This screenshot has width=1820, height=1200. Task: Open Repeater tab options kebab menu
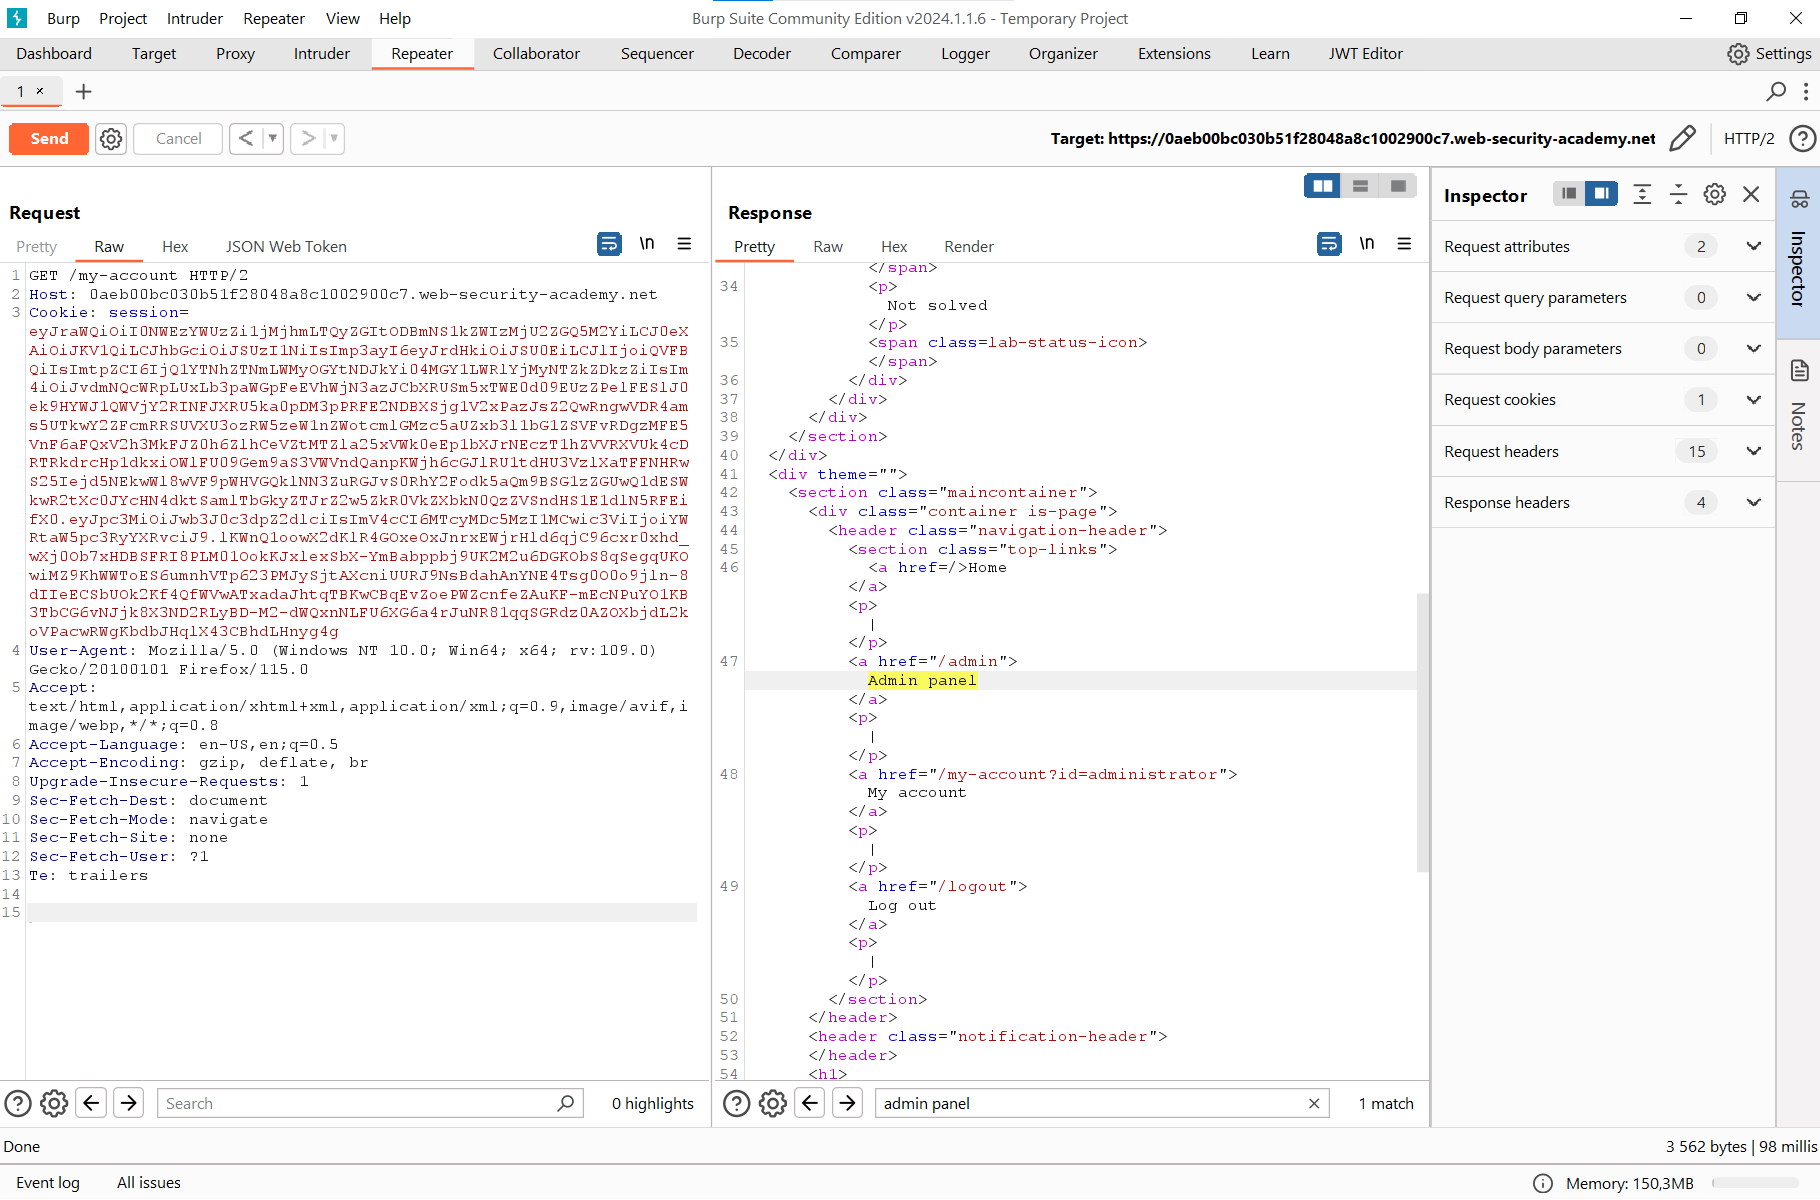[1806, 92]
